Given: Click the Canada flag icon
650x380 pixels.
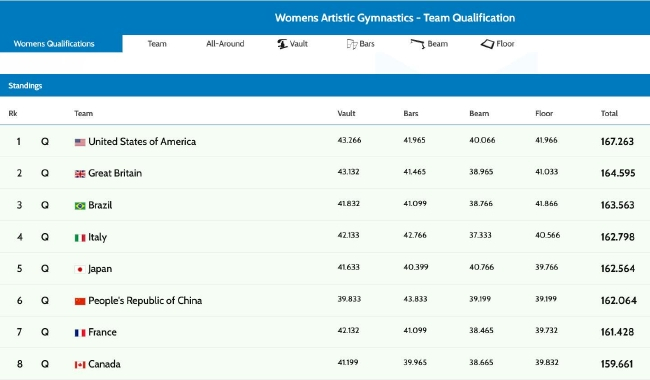Looking at the screenshot, I should click(x=80, y=365).
